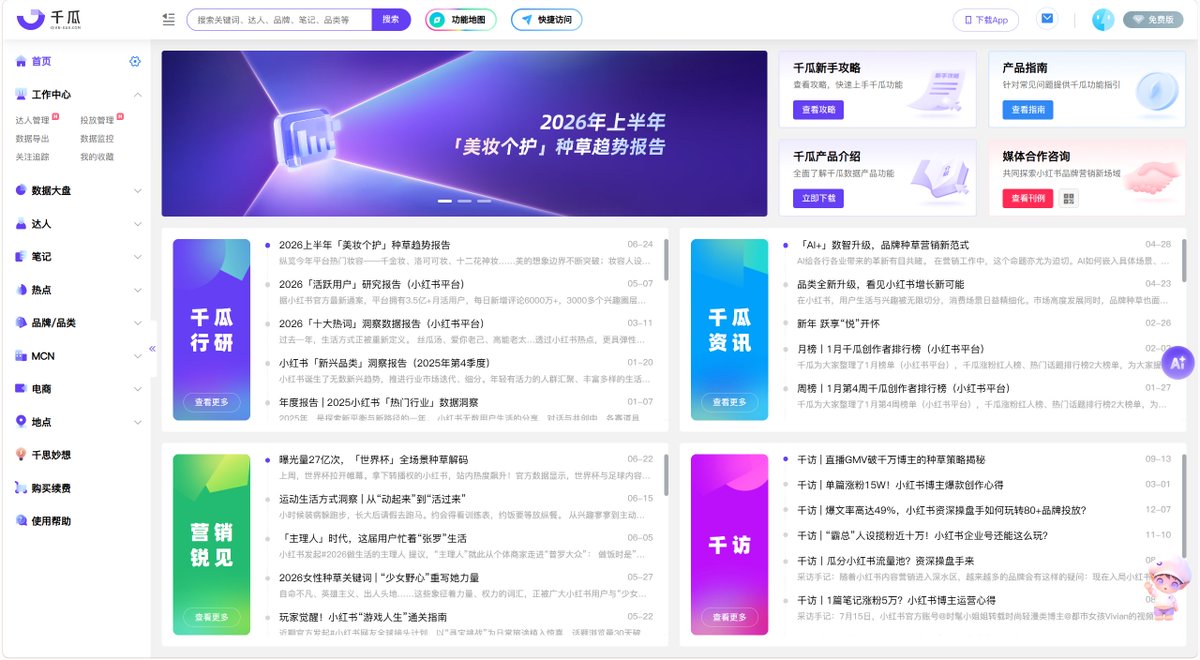Click 立即下载 on the 千瓜产品介绍 card

point(818,198)
